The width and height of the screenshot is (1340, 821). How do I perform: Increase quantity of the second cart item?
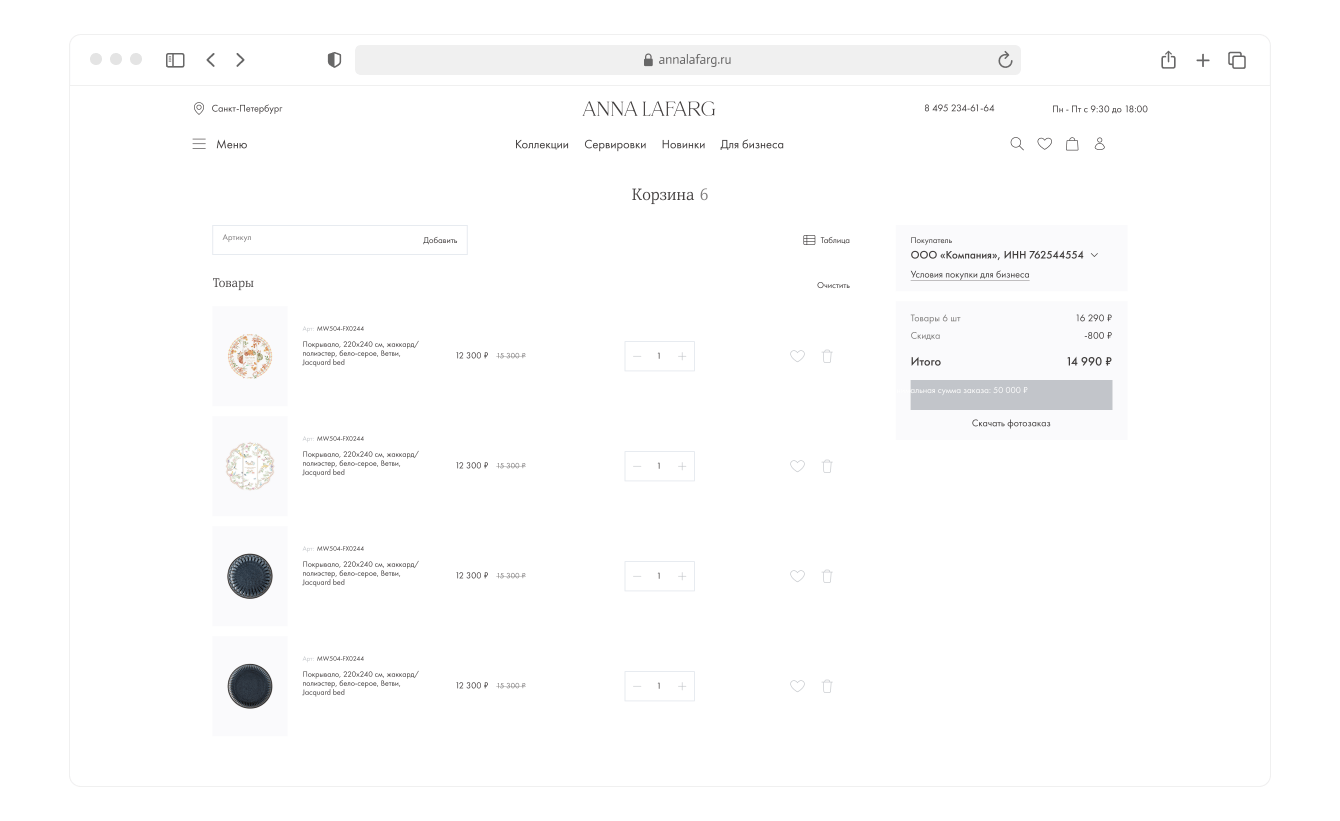(682, 466)
